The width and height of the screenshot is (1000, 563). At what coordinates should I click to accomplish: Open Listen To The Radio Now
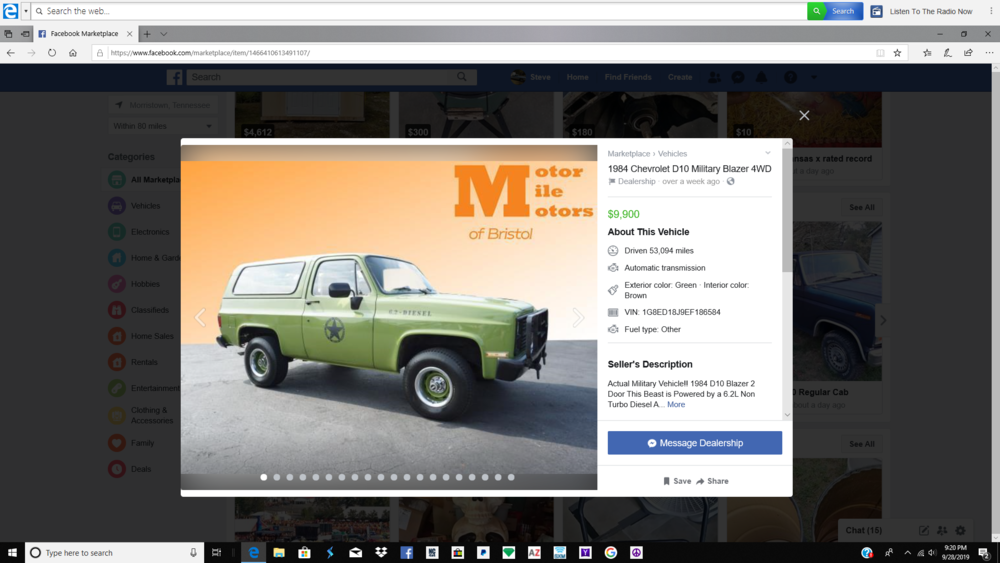[922, 11]
